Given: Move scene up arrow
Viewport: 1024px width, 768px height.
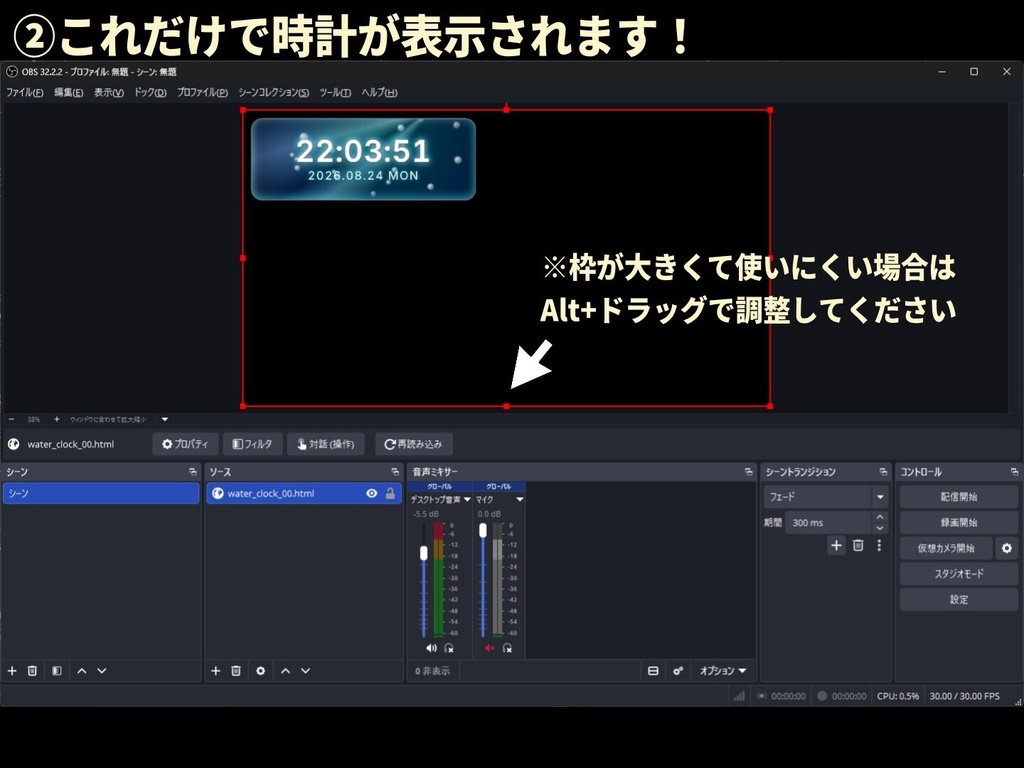Looking at the screenshot, I should click(x=82, y=671).
